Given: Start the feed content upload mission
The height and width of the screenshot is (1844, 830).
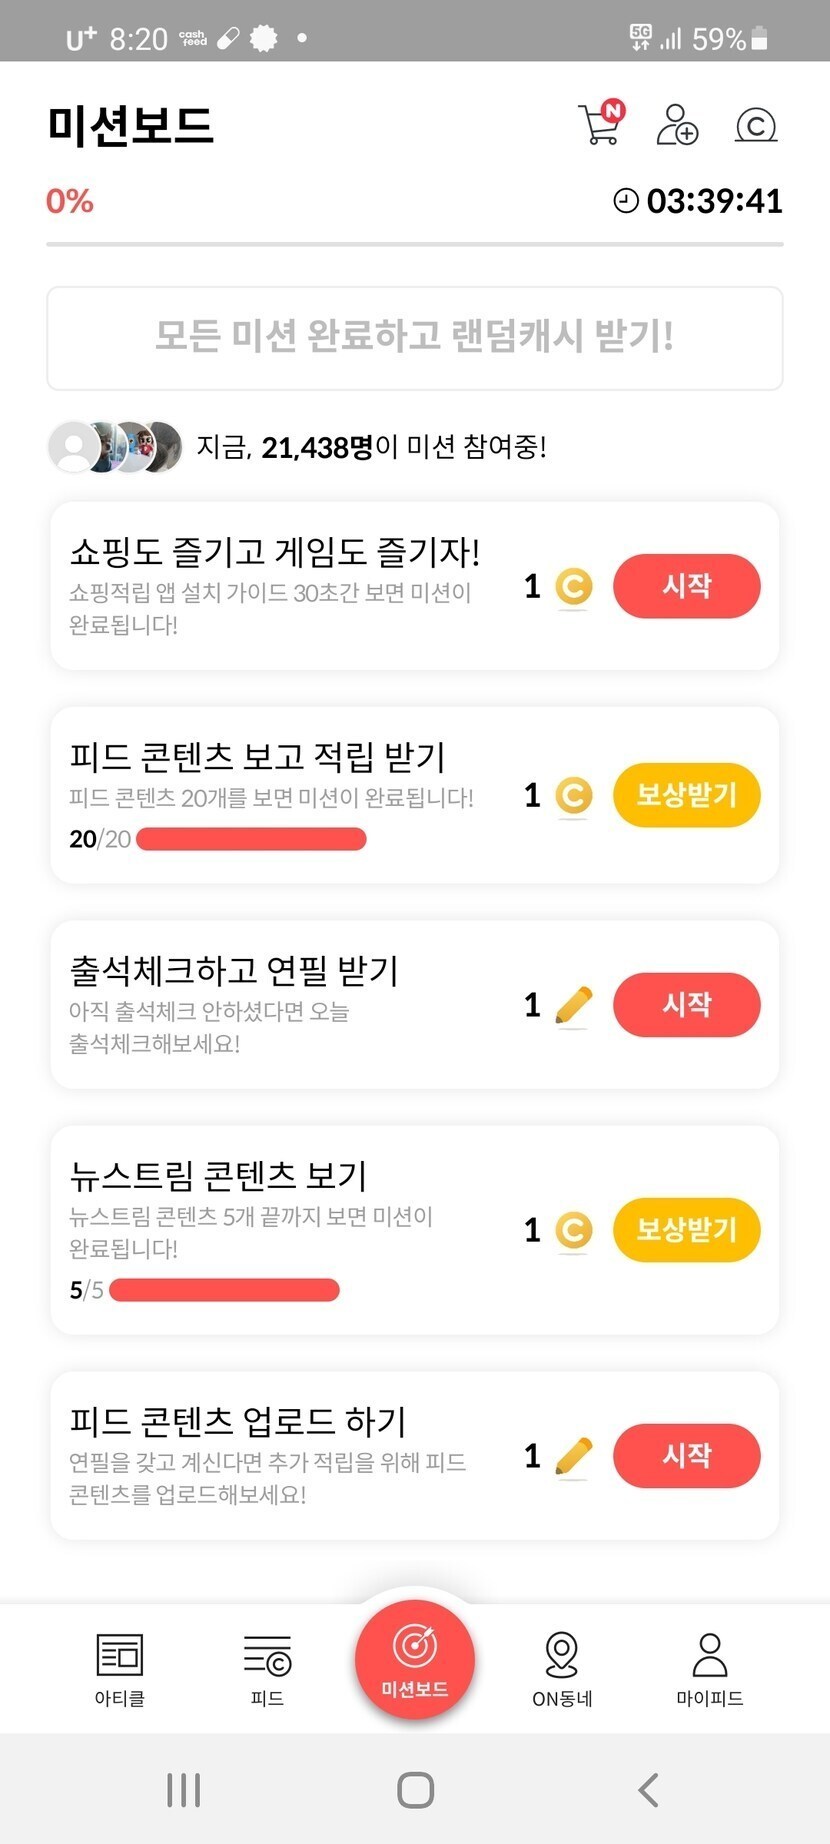Looking at the screenshot, I should pyautogui.click(x=686, y=1455).
